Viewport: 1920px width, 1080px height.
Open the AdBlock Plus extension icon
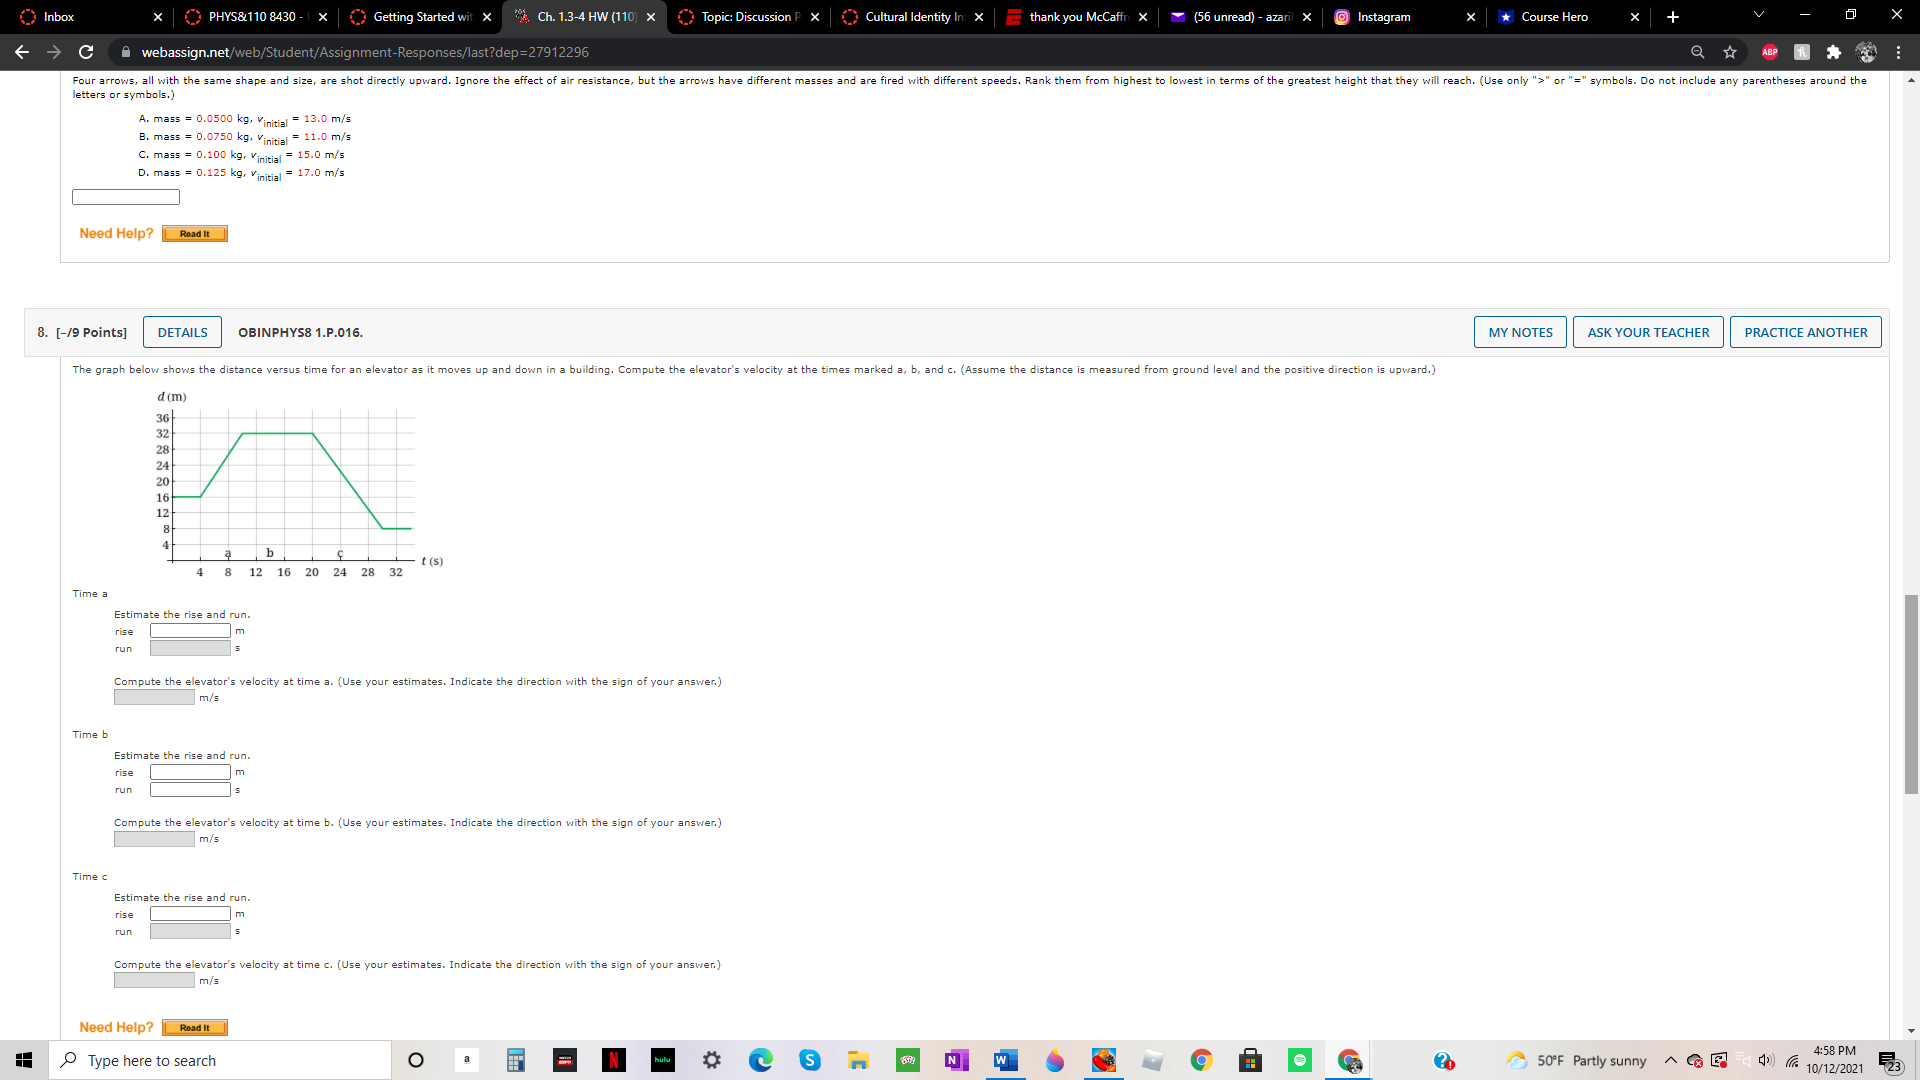pos(1769,52)
